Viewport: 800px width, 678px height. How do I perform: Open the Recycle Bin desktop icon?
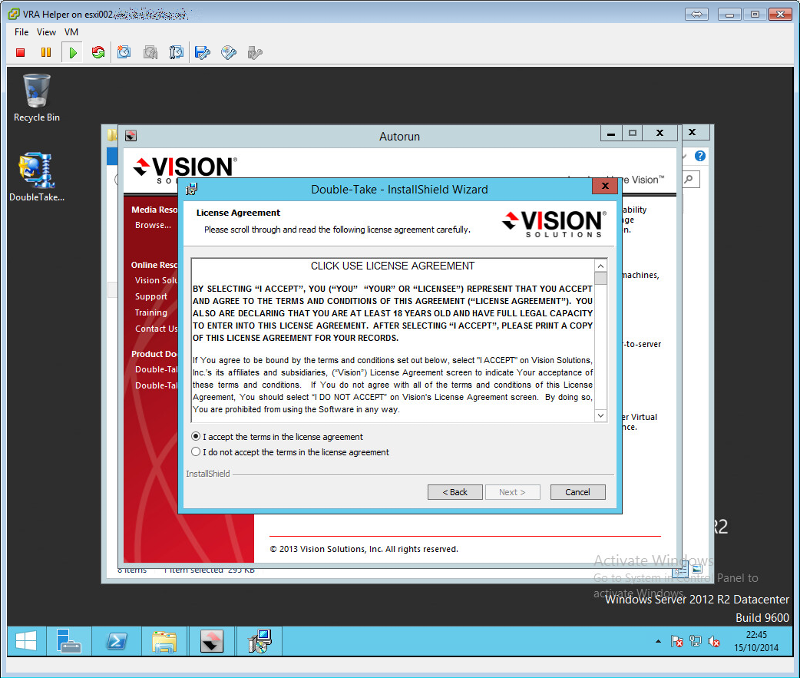click(37, 98)
